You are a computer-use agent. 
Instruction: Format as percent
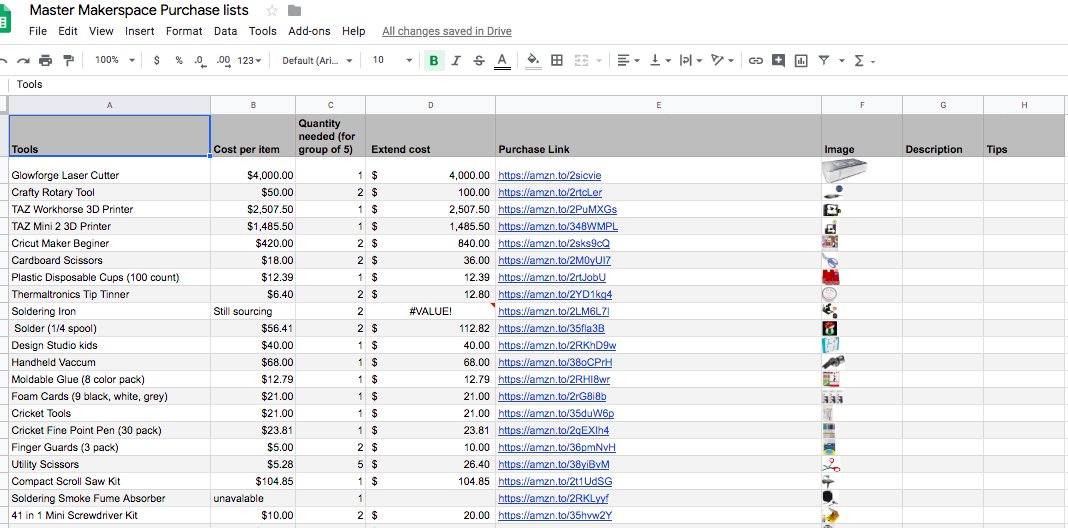pyautogui.click(x=179, y=61)
